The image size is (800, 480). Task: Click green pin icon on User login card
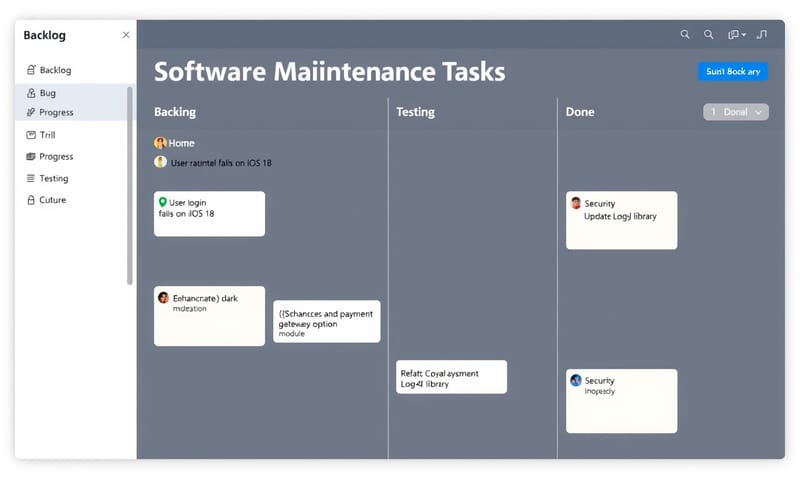163,202
